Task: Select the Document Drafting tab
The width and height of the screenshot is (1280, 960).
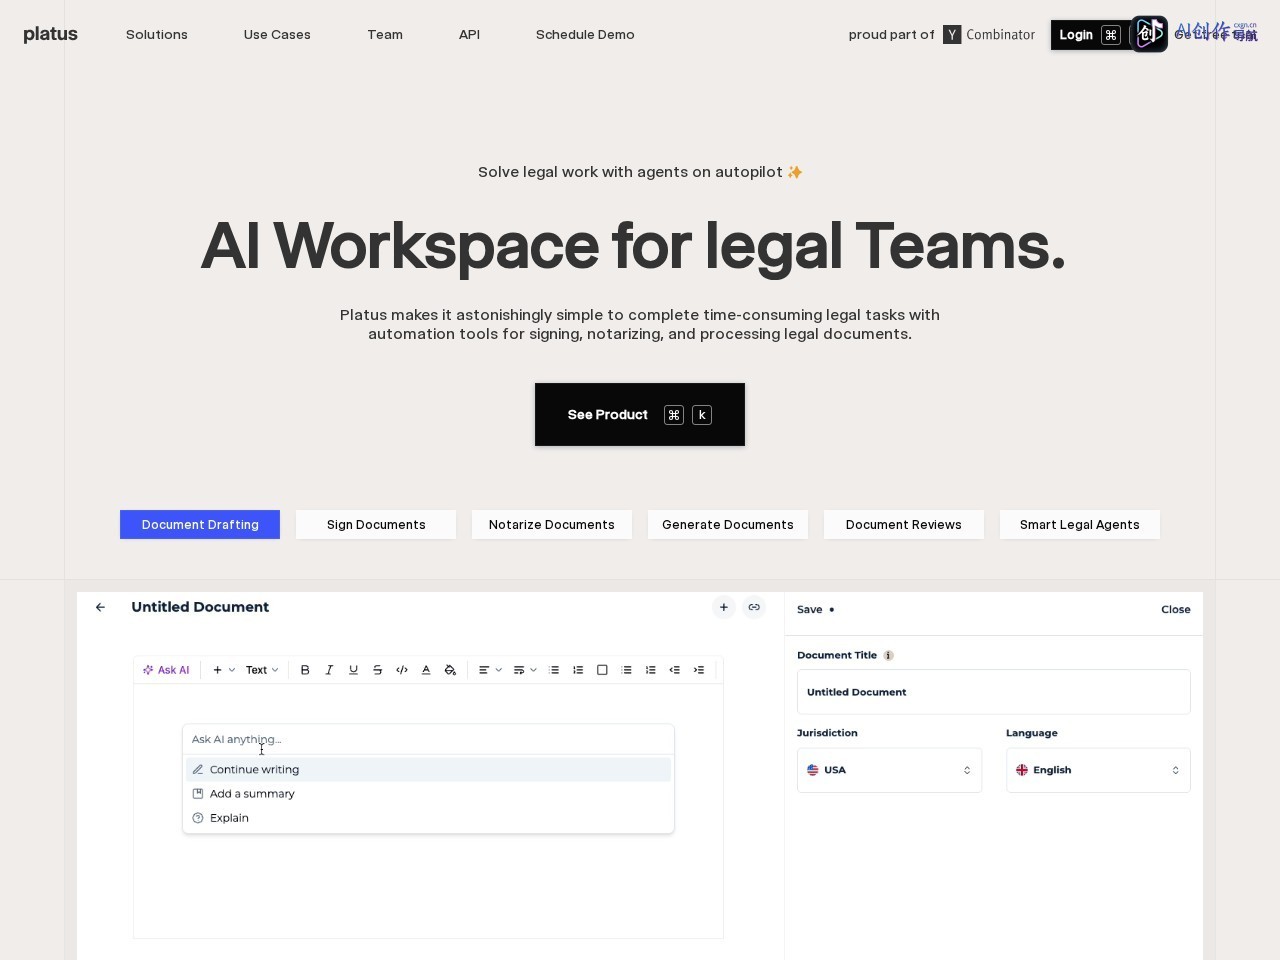Action: [200, 525]
